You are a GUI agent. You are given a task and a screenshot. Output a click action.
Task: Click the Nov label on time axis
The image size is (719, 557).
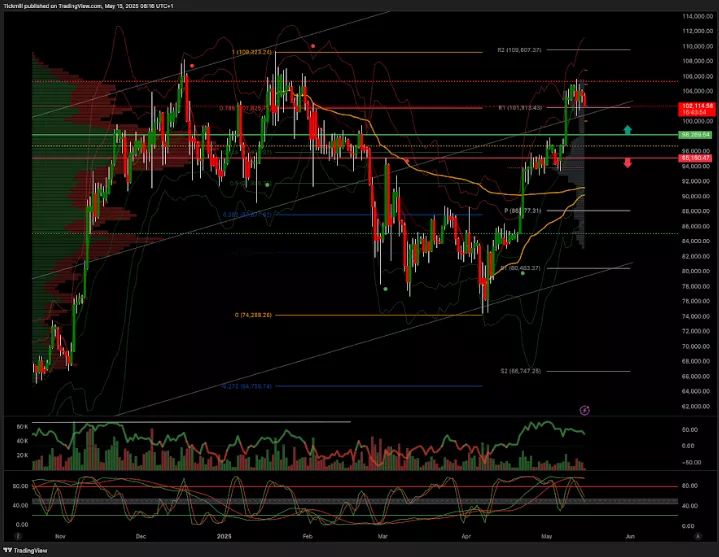click(x=60, y=537)
